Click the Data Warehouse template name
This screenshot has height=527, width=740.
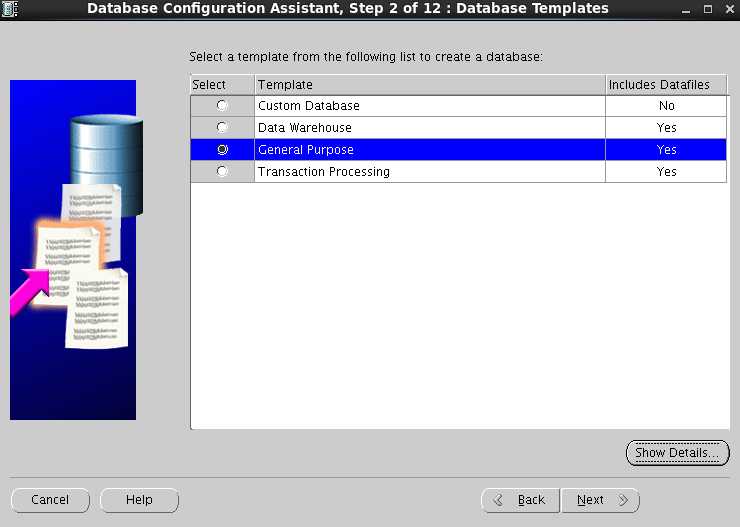pyautogui.click(x=304, y=127)
